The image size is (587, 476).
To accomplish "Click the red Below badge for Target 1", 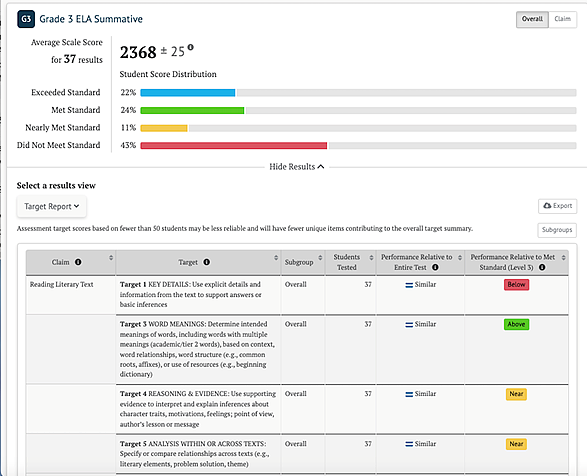I will tap(516, 285).
